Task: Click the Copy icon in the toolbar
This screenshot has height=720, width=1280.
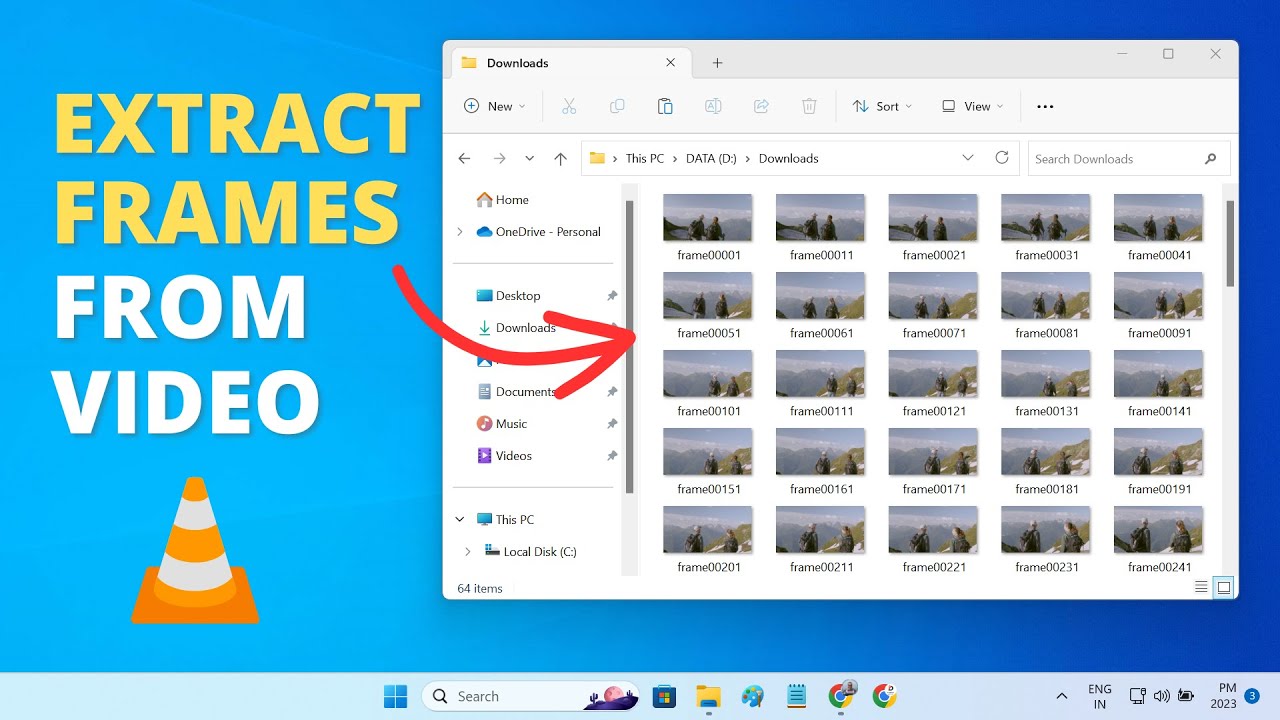Action: click(x=617, y=106)
